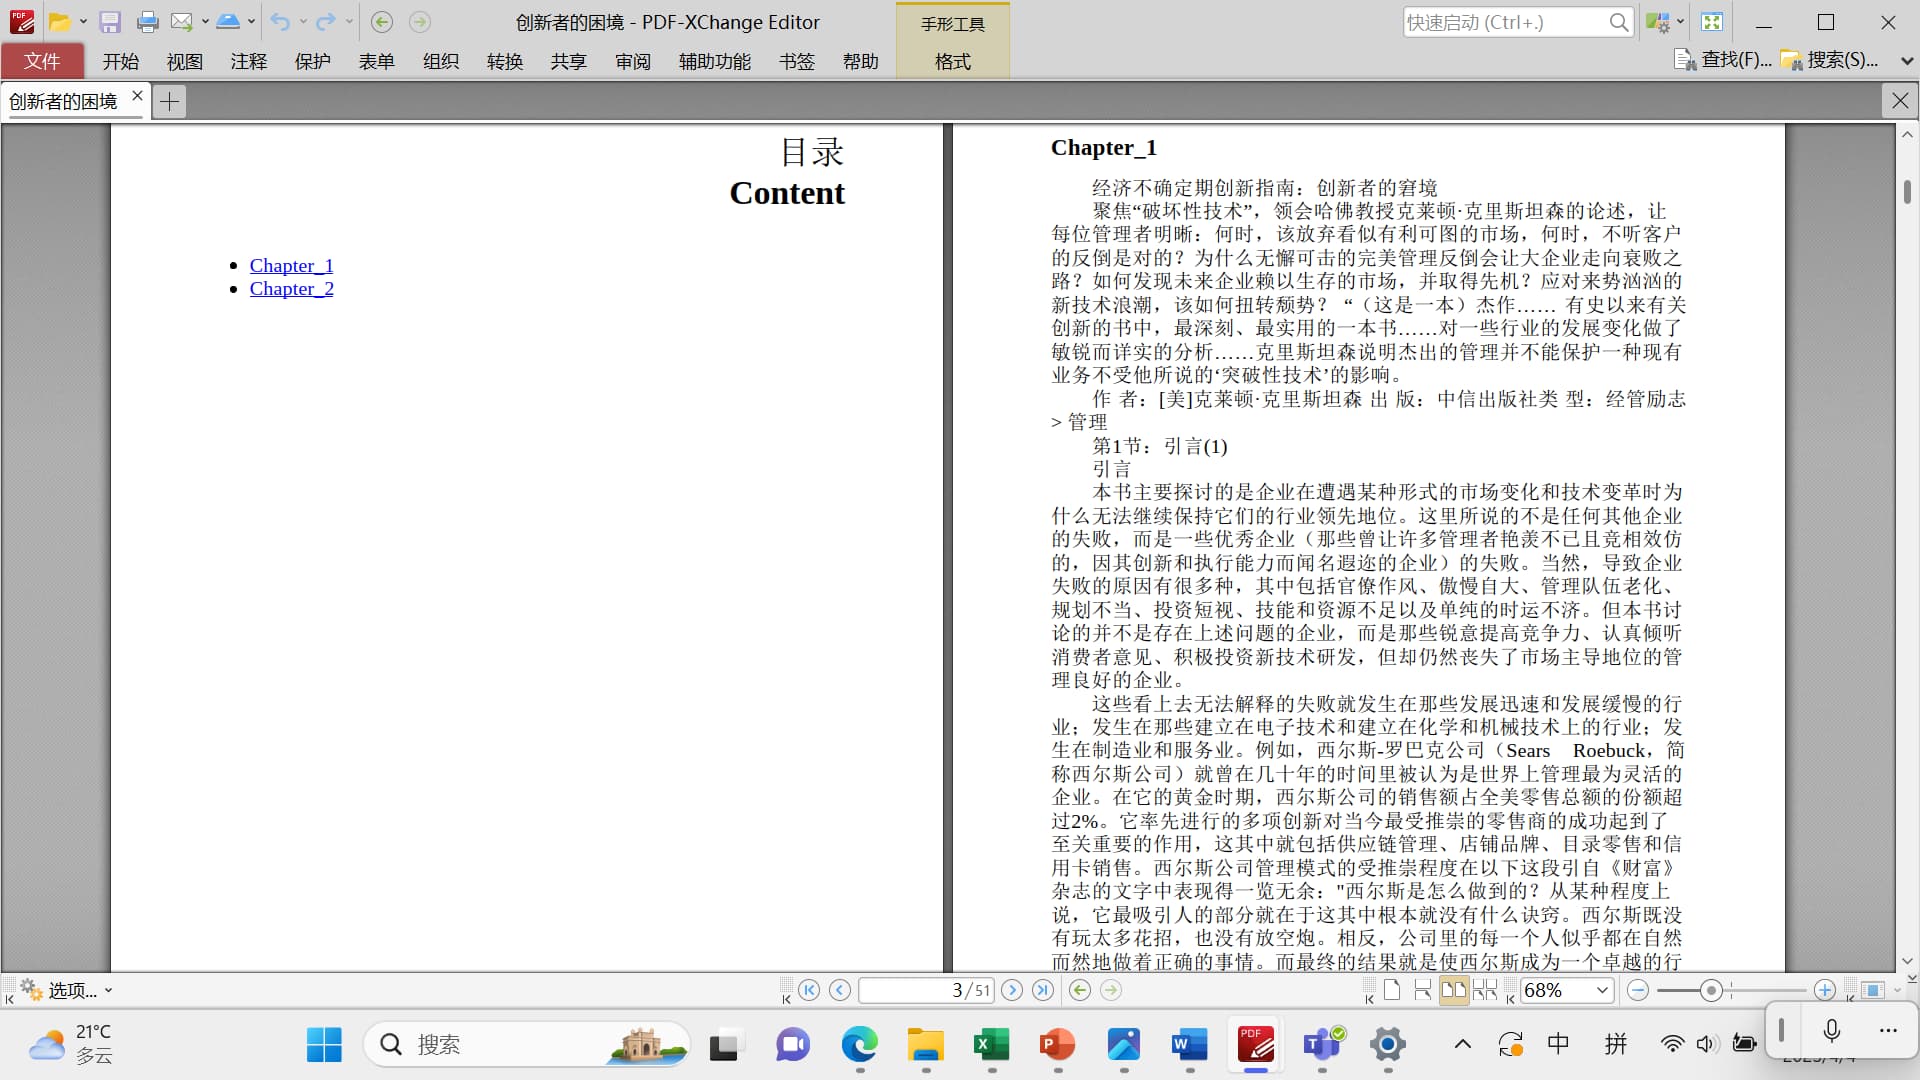Toggle single page layout view
The width and height of the screenshot is (1920, 1080).
click(x=1392, y=990)
